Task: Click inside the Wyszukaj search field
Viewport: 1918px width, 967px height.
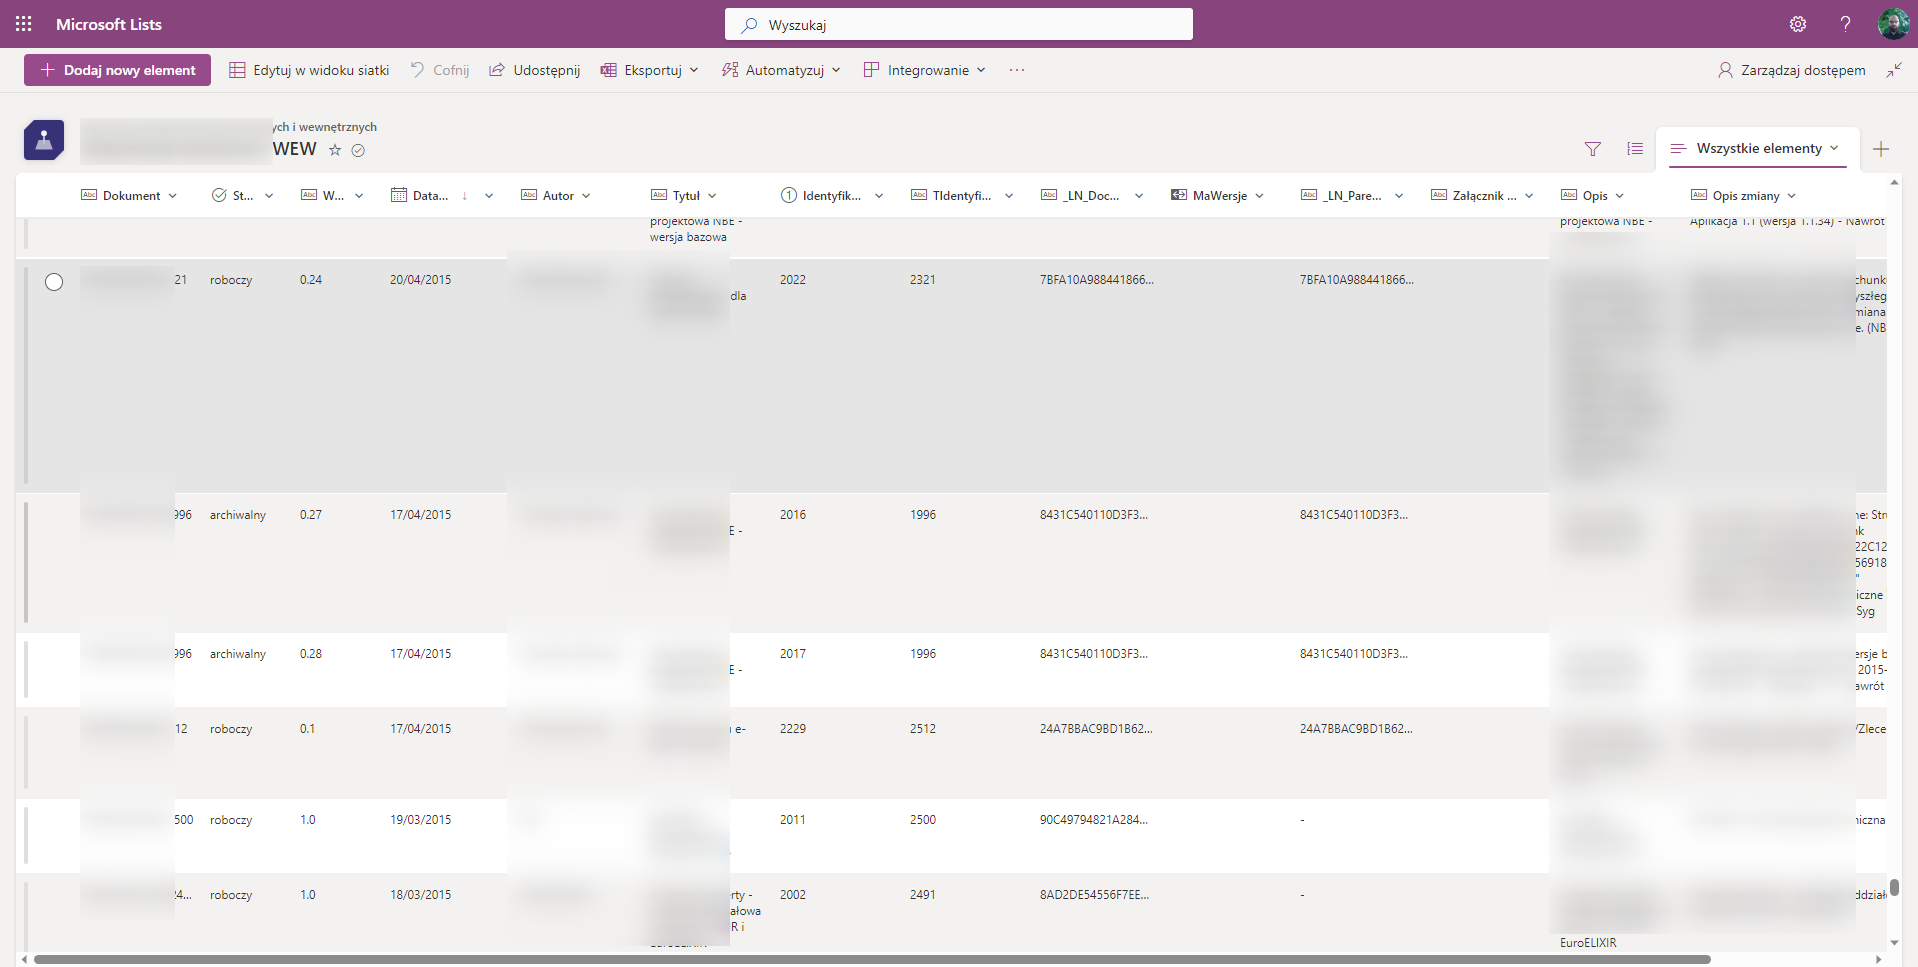Action: point(960,24)
